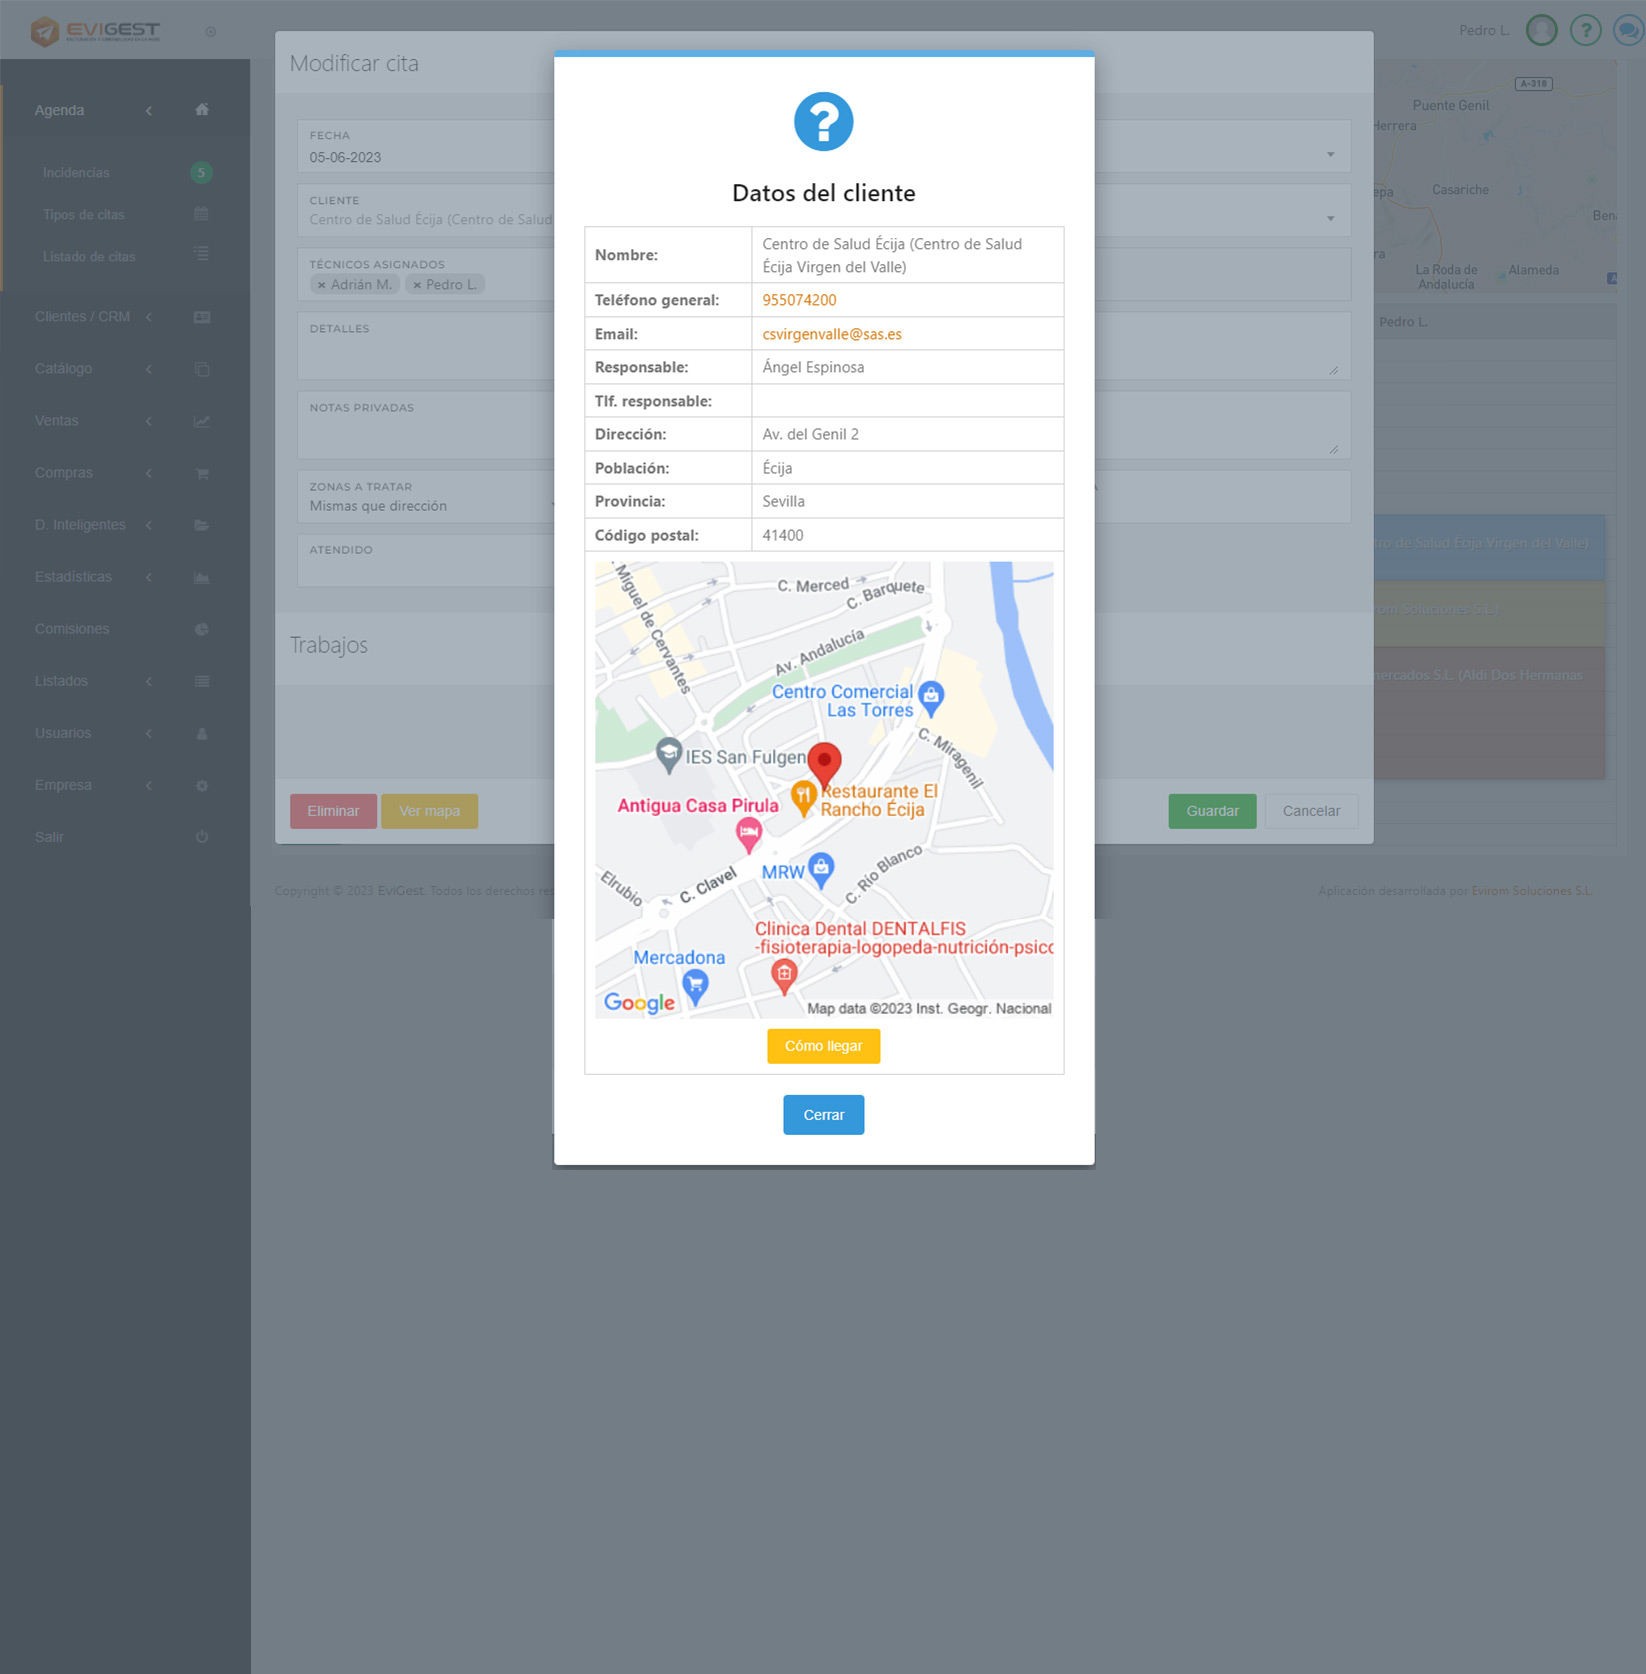
Task: Select the Salir menu item
Action: click(x=49, y=837)
